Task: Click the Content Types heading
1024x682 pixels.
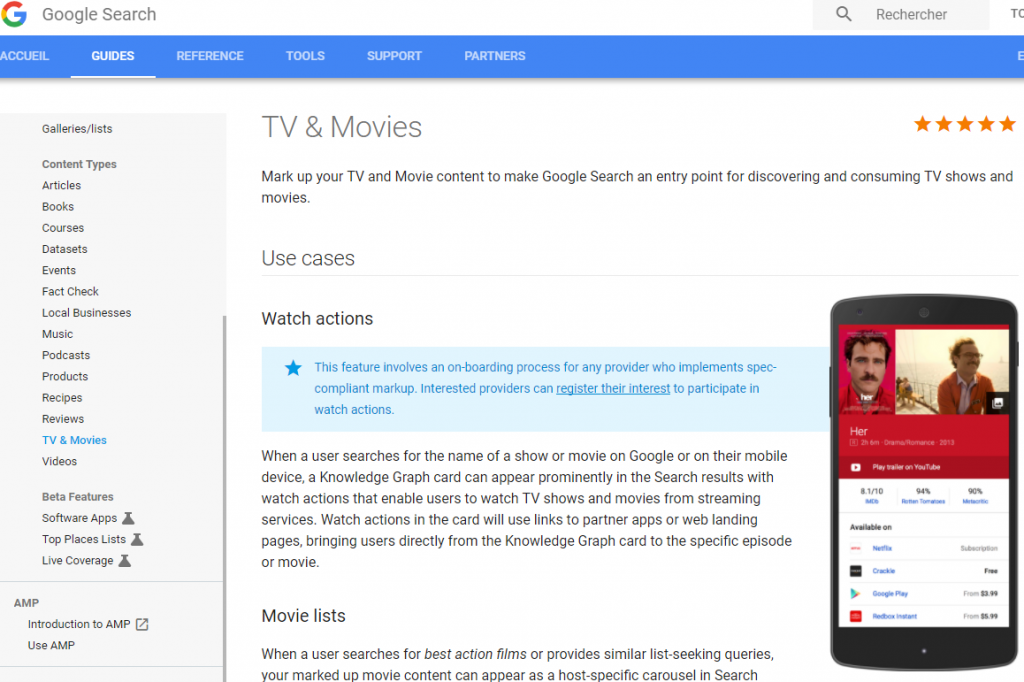Action: pyautogui.click(x=79, y=164)
